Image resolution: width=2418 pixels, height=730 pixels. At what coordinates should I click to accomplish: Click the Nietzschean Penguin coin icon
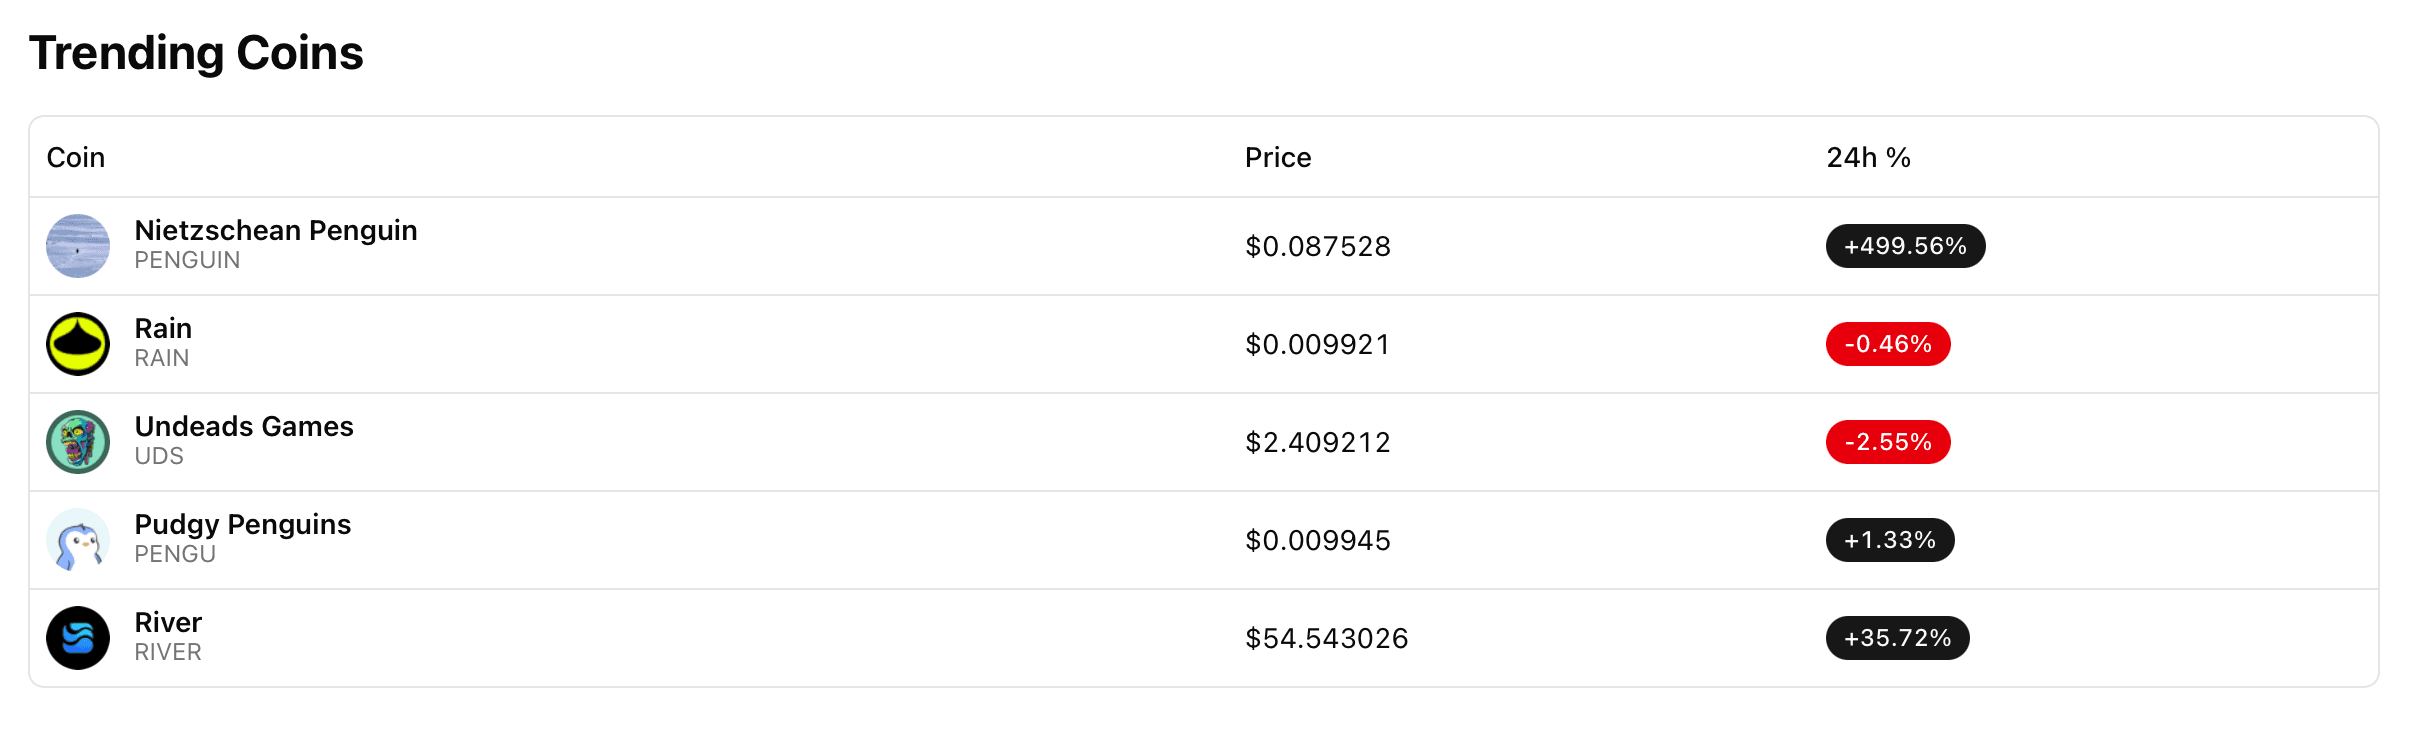pyautogui.click(x=77, y=246)
